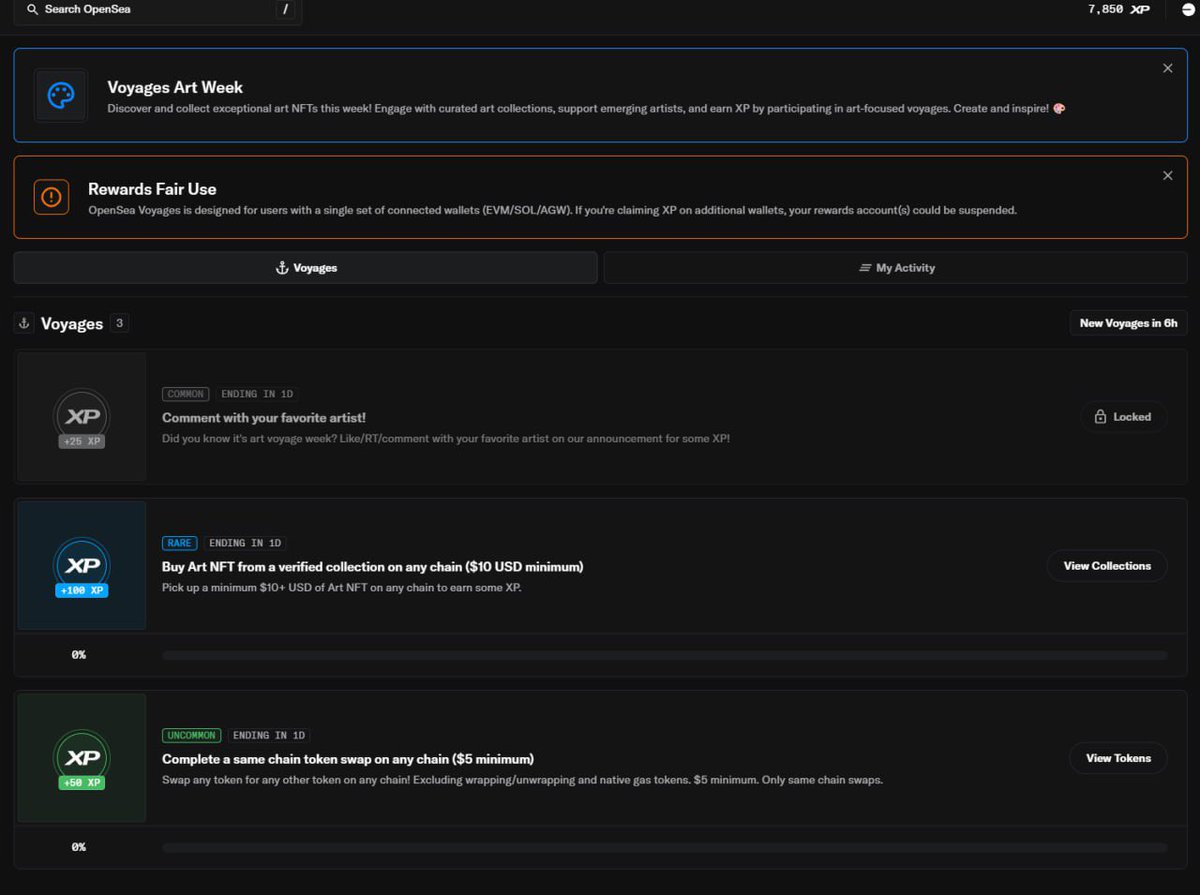Click ENDING IN 1D tag on token swap voyage

pos(269,735)
